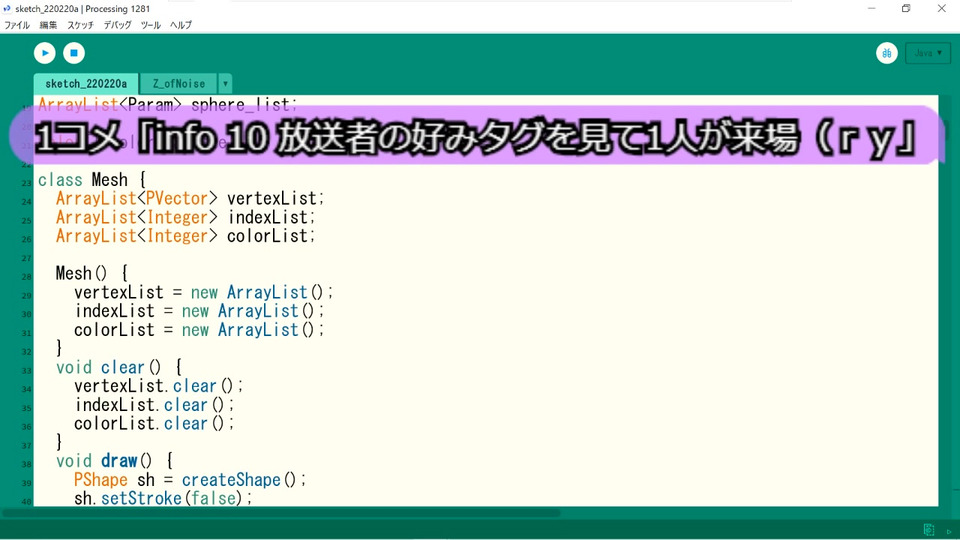Open the ヘルプ menu

coord(181,25)
